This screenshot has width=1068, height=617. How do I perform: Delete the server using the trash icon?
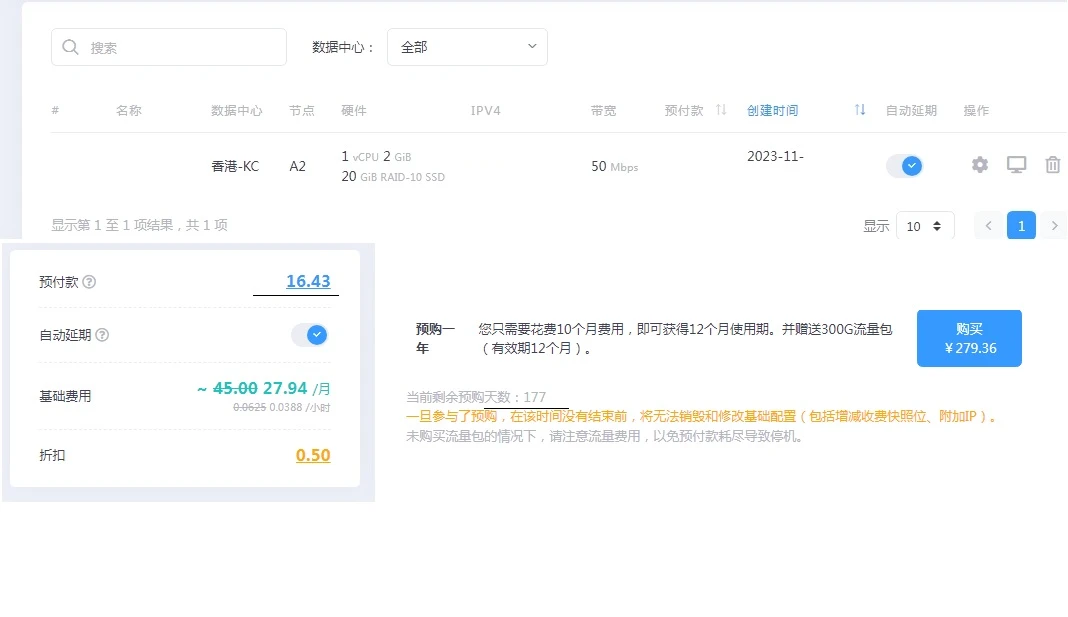pos(1052,165)
